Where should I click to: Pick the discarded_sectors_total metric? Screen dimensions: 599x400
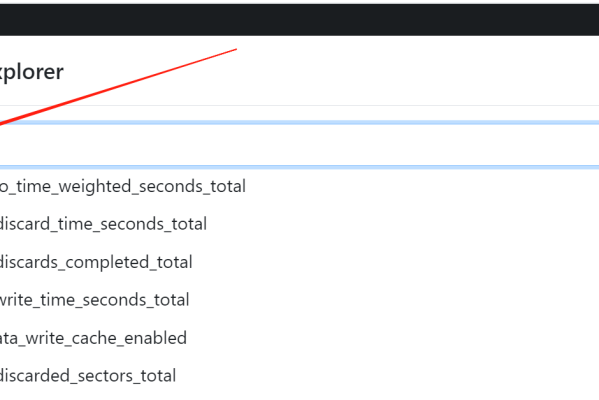[88, 376]
